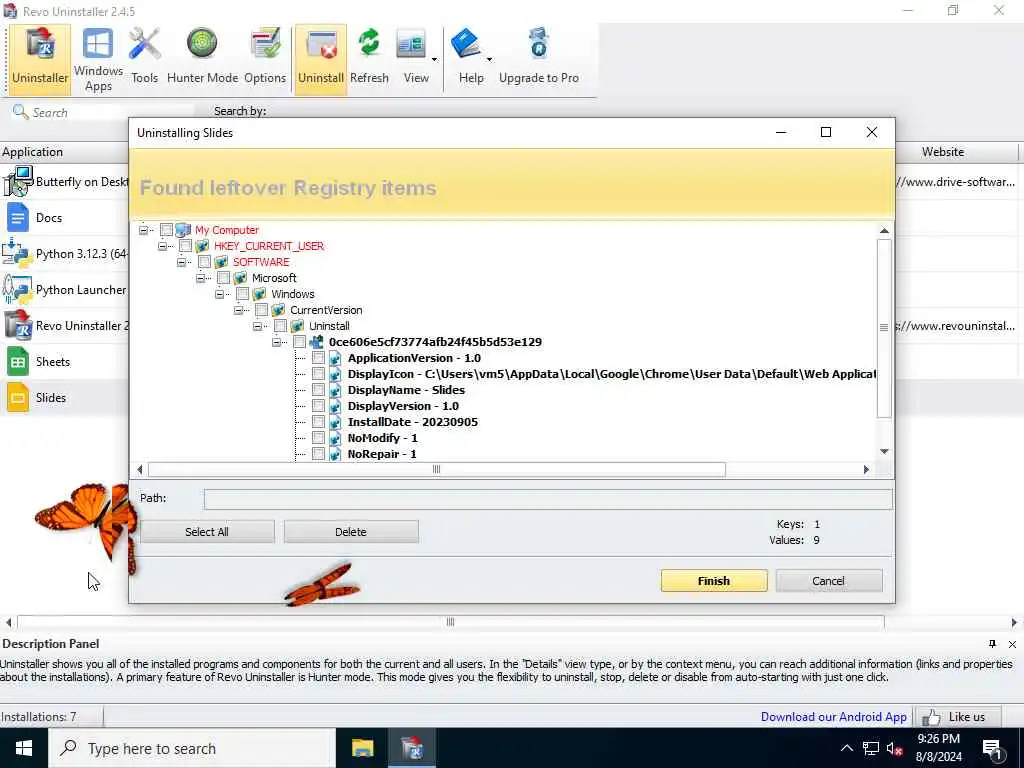Collapse the Microsoft tree node
Image resolution: width=1024 pixels, height=768 pixels.
(x=200, y=278)
